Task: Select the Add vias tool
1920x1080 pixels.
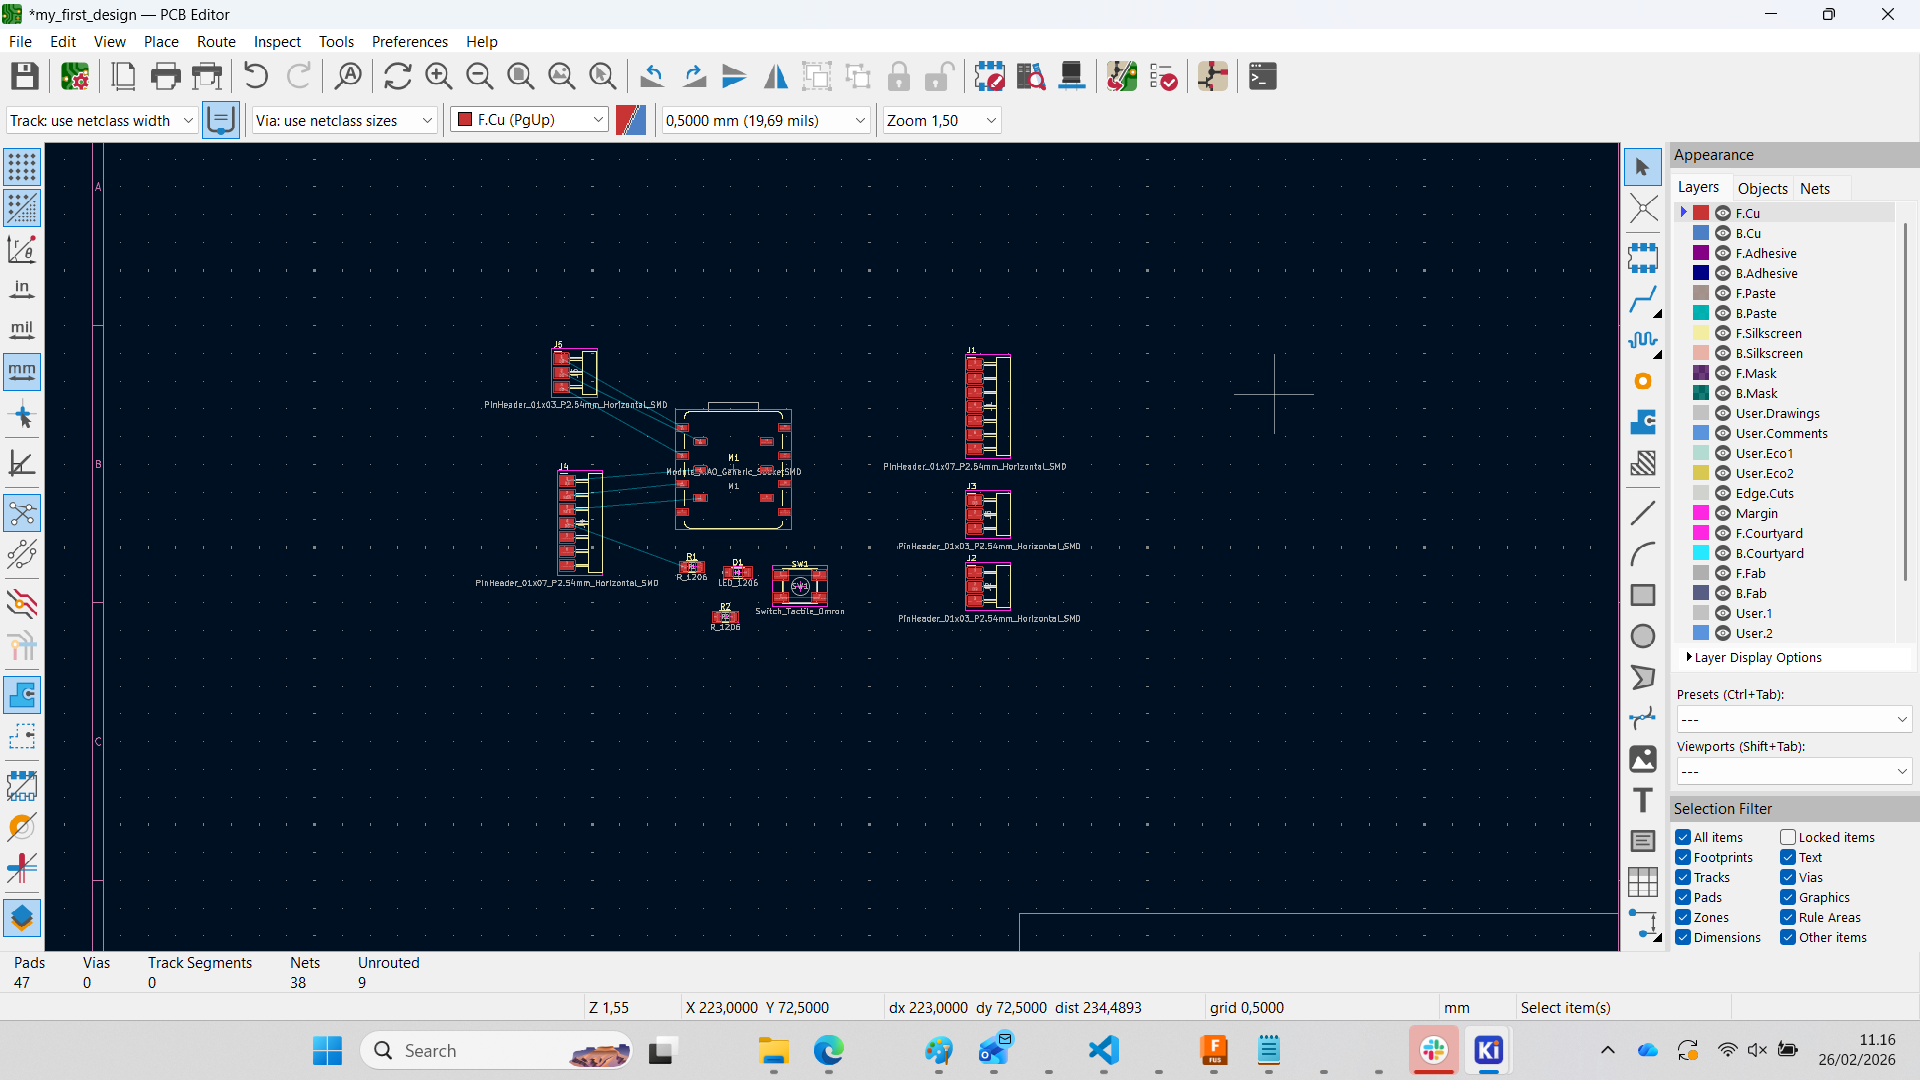Action: (x=1642, y=382)
